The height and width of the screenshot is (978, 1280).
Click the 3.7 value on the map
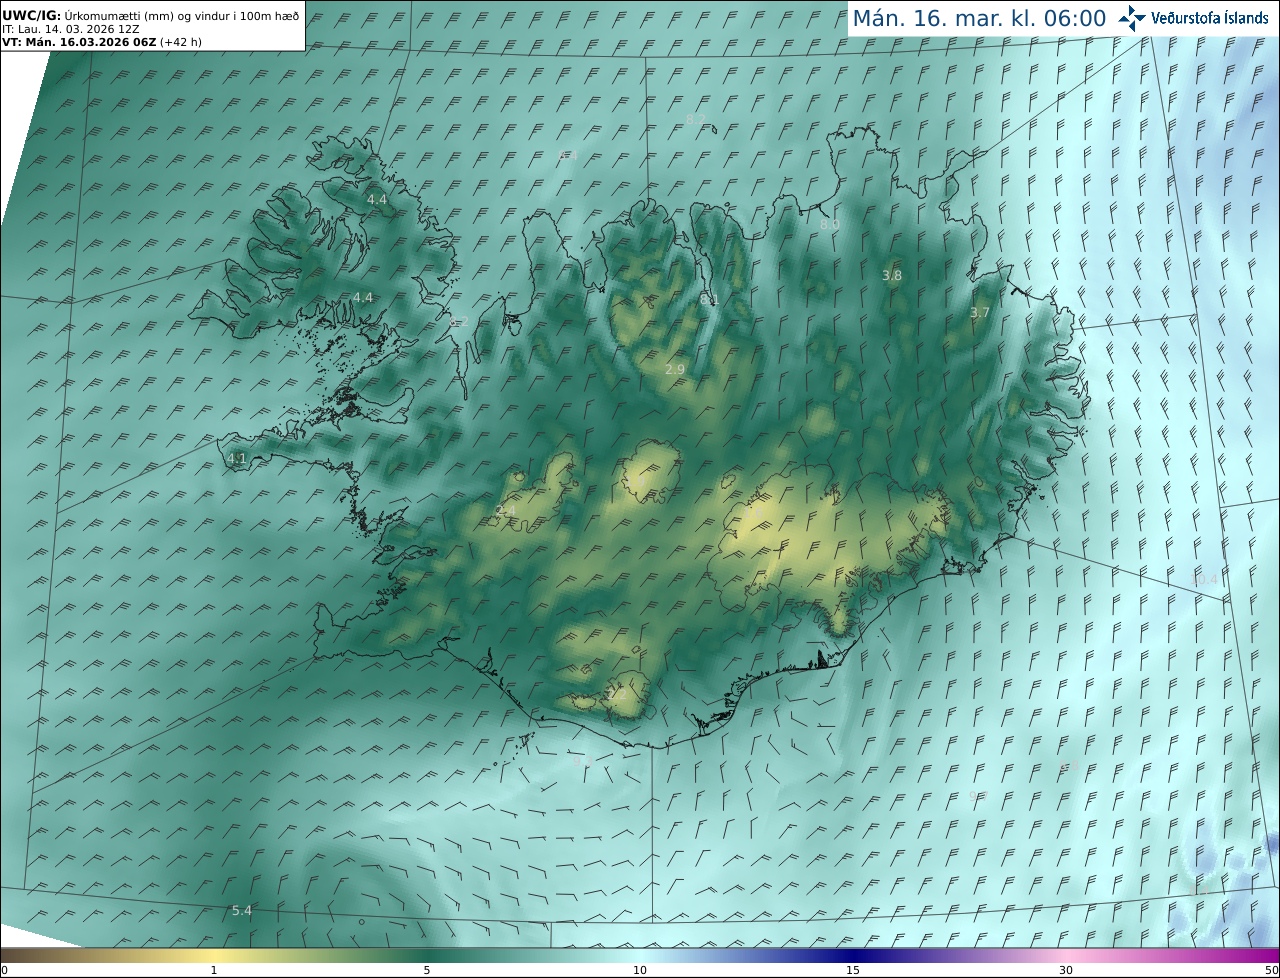980,312
